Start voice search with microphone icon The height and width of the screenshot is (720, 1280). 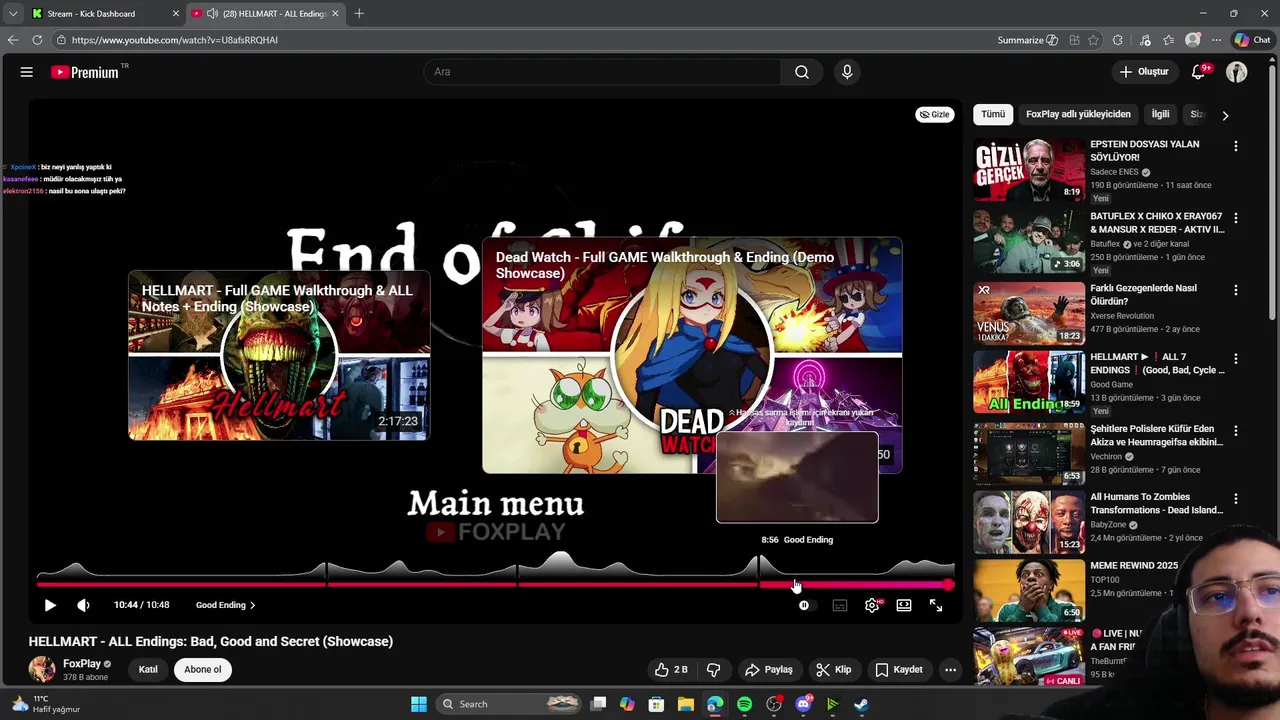coord(847,72)
